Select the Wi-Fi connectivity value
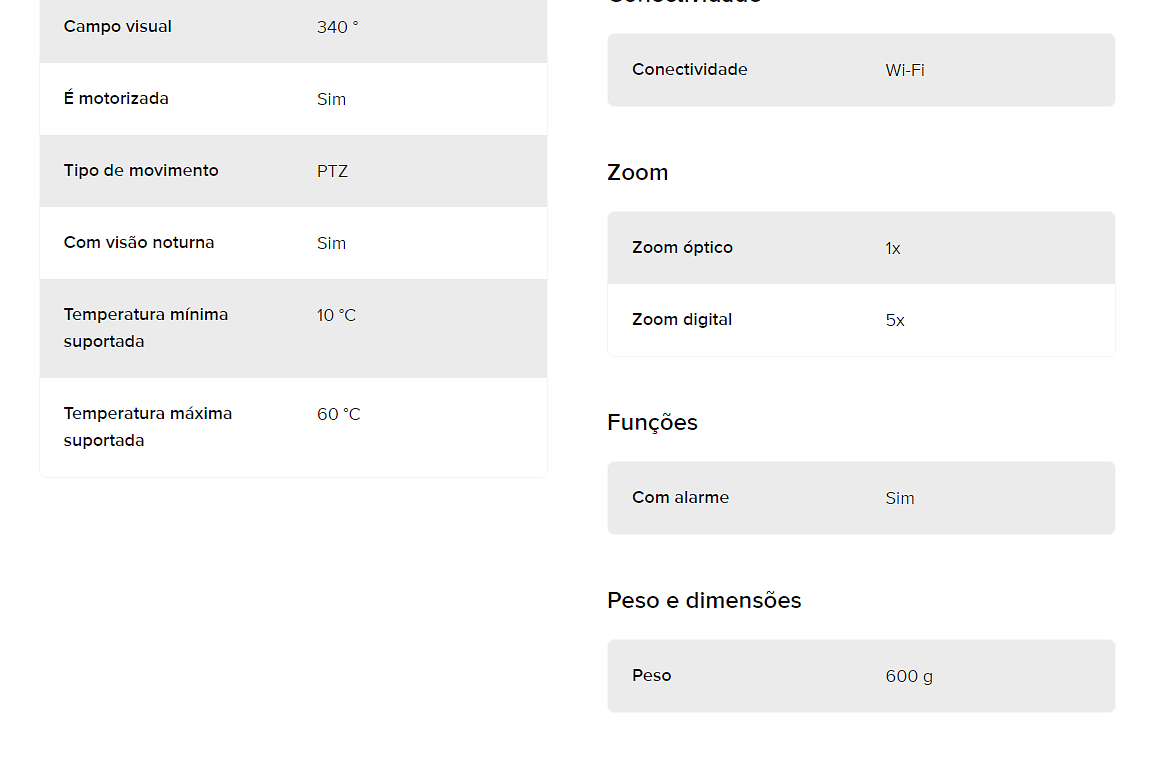This screenshot has width=1152, height=758. click(x=905, y=71)
